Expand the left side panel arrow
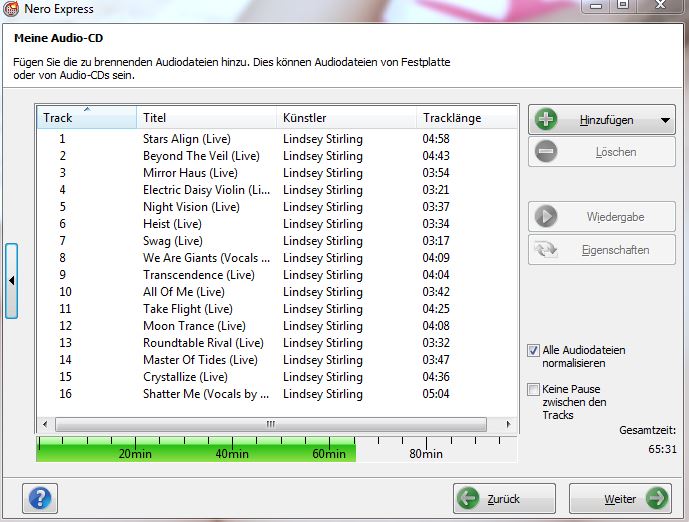 11,281
